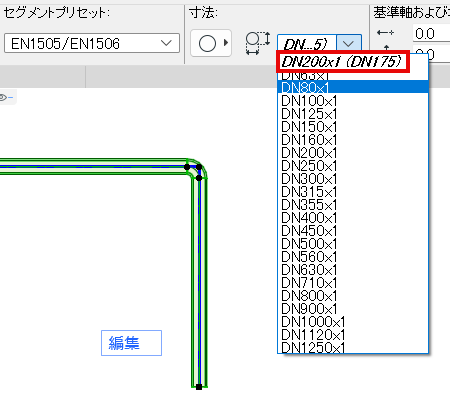The height and width of the screenshot is (412, 450).
Task: Toggle the eye visibility icon
Action: 6,97
